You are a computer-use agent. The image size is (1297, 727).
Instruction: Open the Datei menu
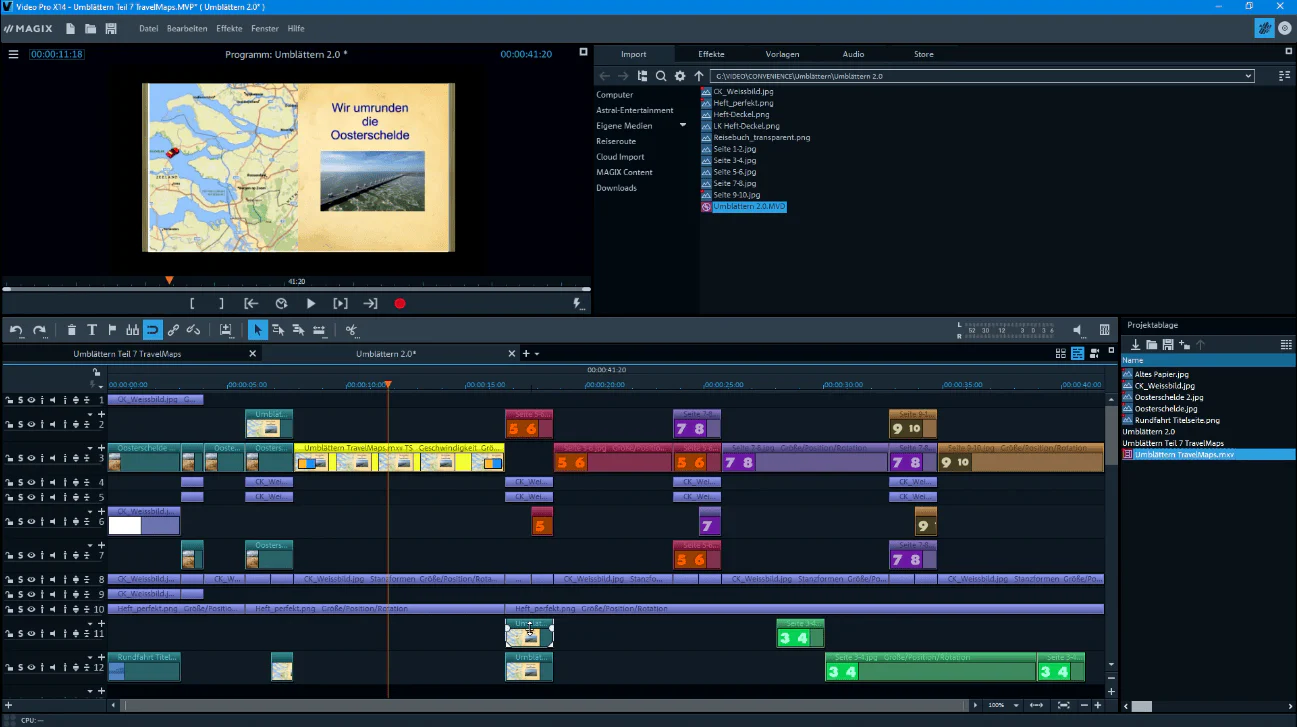pos(149,29)
